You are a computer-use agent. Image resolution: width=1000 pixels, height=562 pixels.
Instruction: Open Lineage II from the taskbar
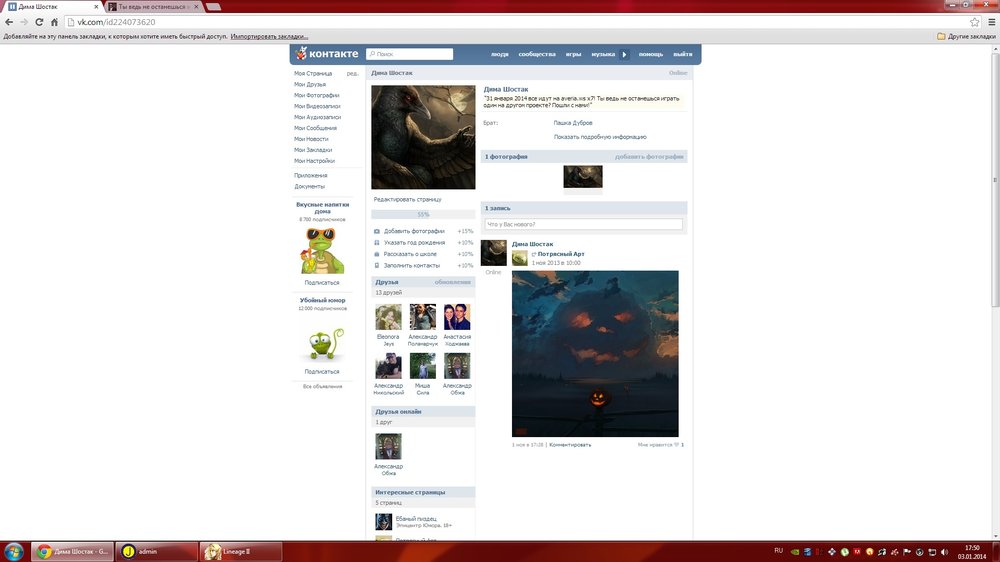click(240, 551)
